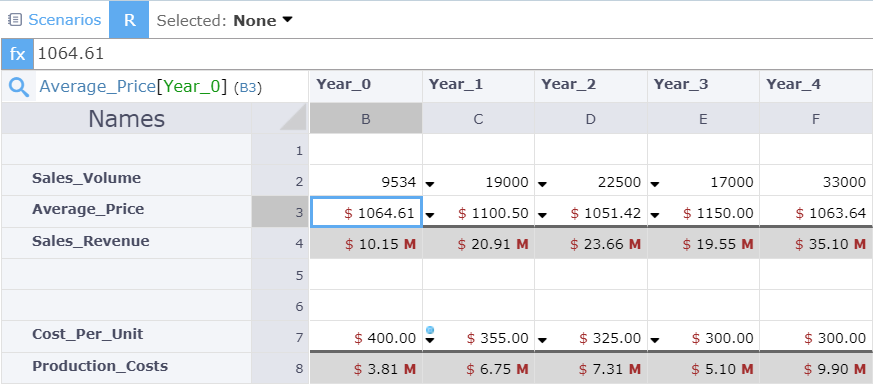Select row 4 header

click(x=280, y=244)
